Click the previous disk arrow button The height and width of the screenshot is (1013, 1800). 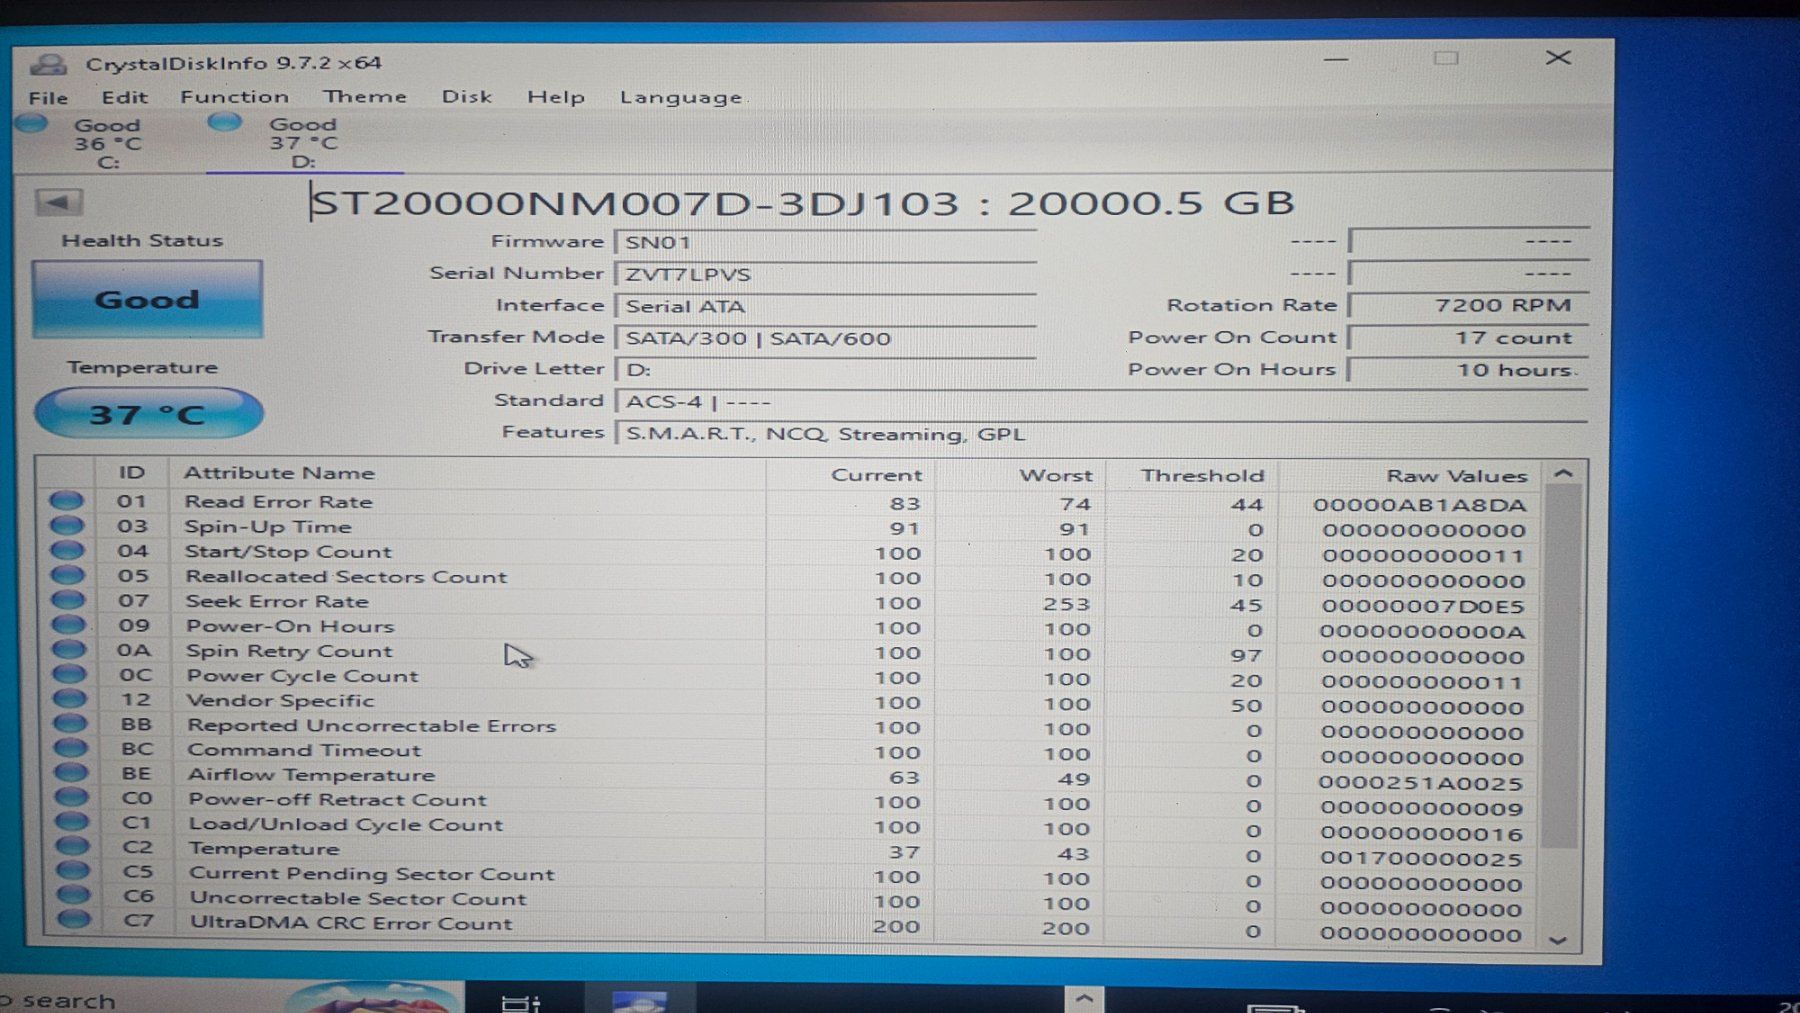(59, 202)
